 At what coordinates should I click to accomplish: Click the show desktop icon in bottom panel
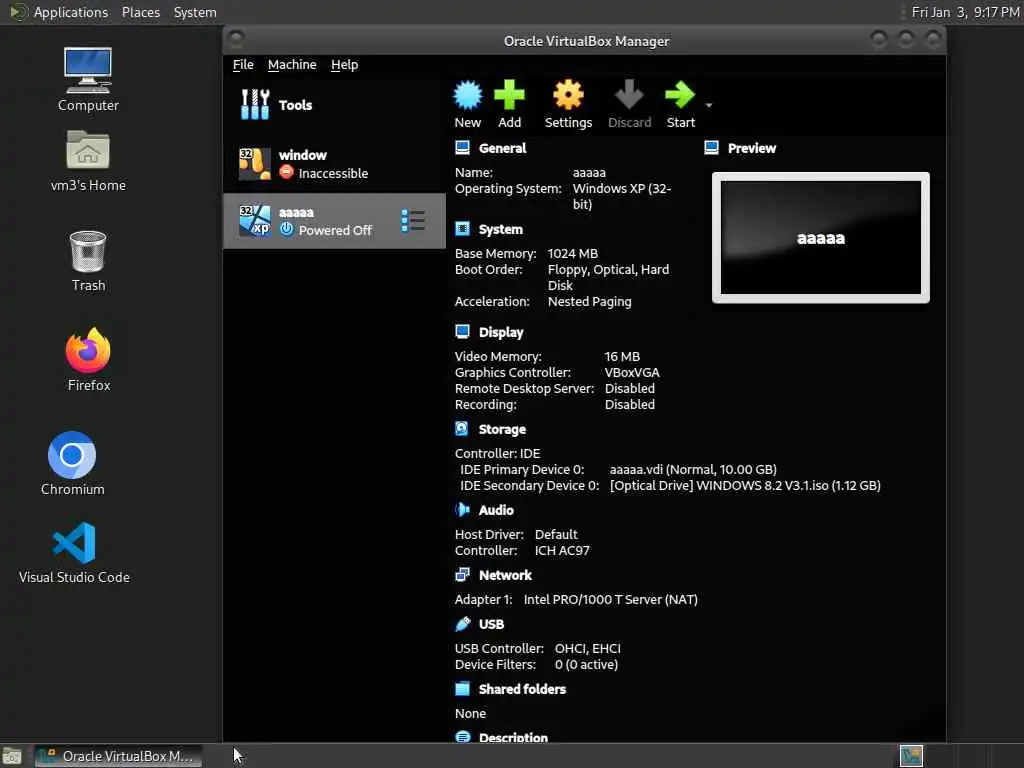12,757
